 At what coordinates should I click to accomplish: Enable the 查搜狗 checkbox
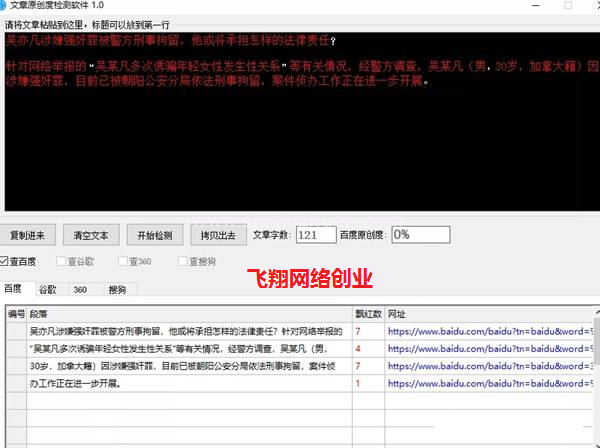pos(183,262)
